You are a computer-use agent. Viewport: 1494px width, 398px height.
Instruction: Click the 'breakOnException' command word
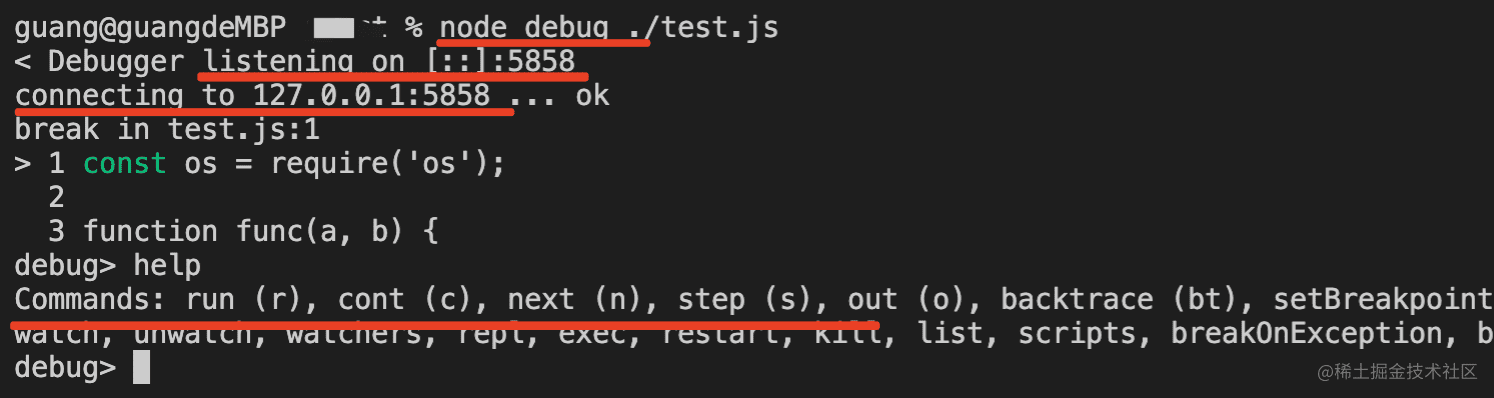(1306, 334)
